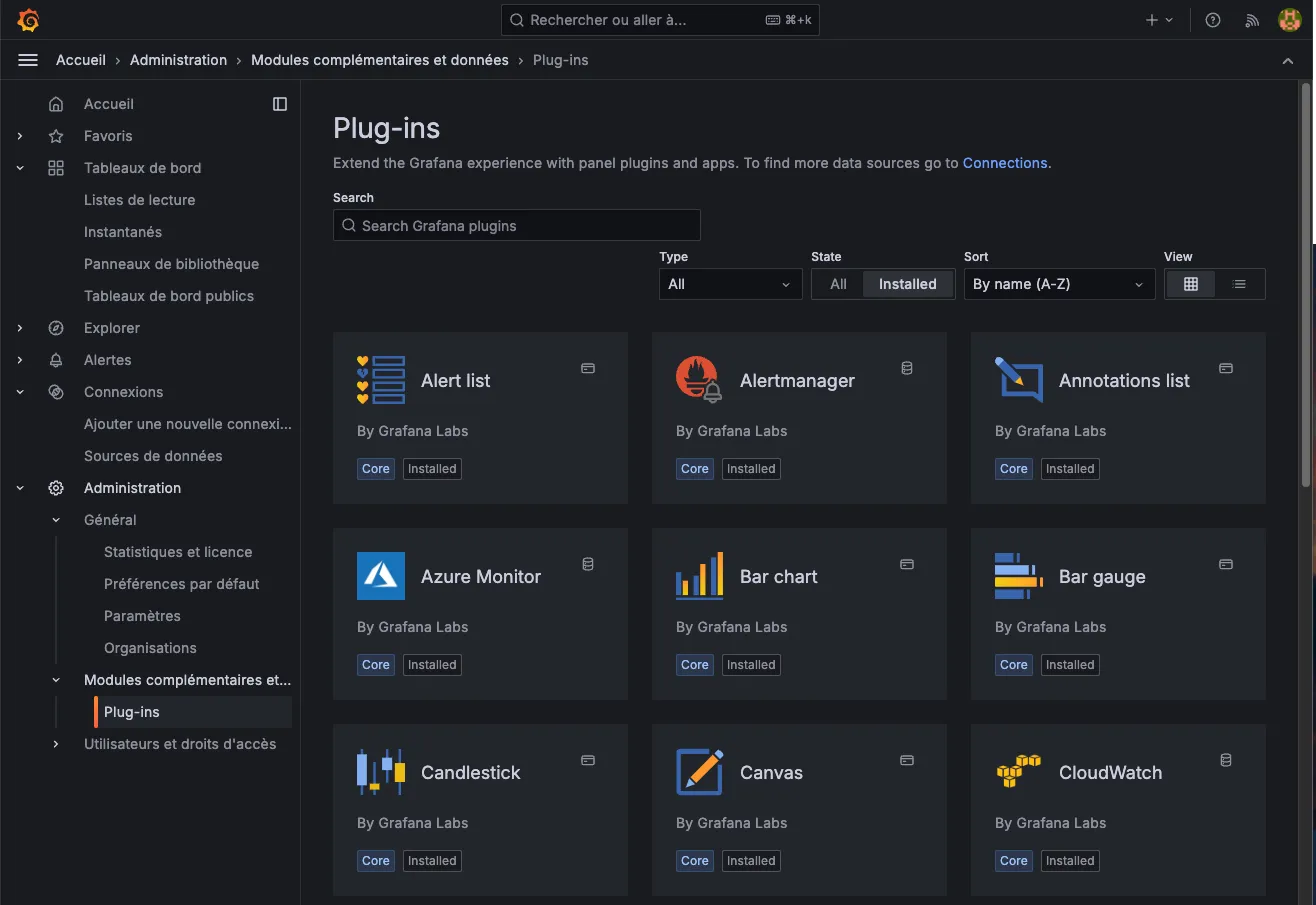Screen dimensions: 1316x905
Task: Open the Sort By name (A-Z) dropdown
Action: 1059,283
